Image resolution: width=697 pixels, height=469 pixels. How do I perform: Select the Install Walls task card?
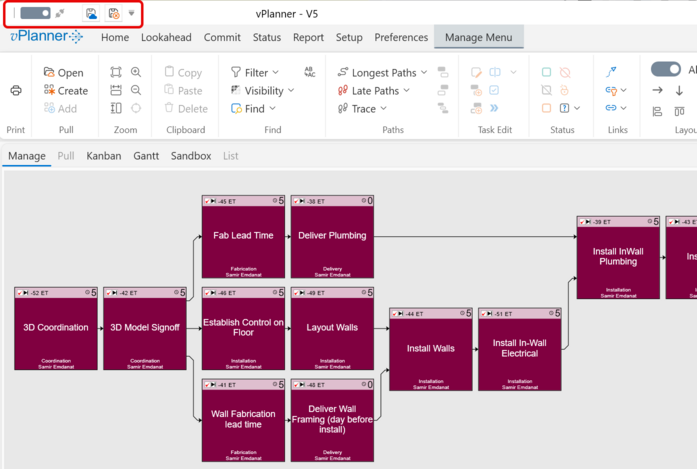coord(430,349)
